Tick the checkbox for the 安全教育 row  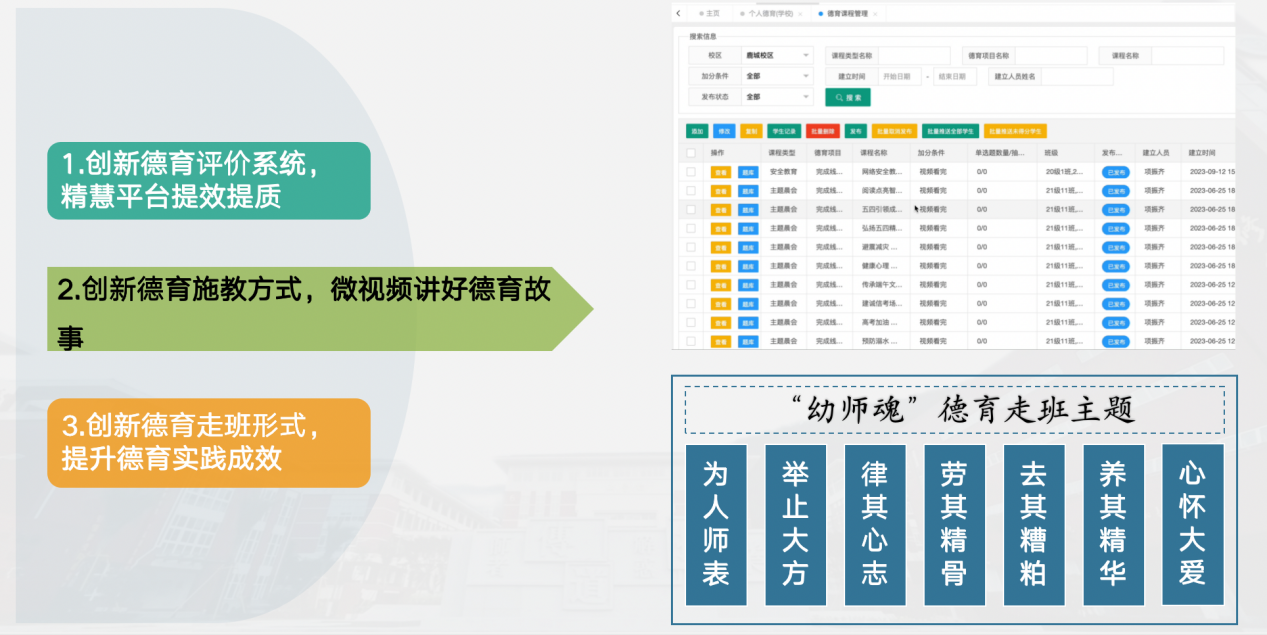click(691, 172)
